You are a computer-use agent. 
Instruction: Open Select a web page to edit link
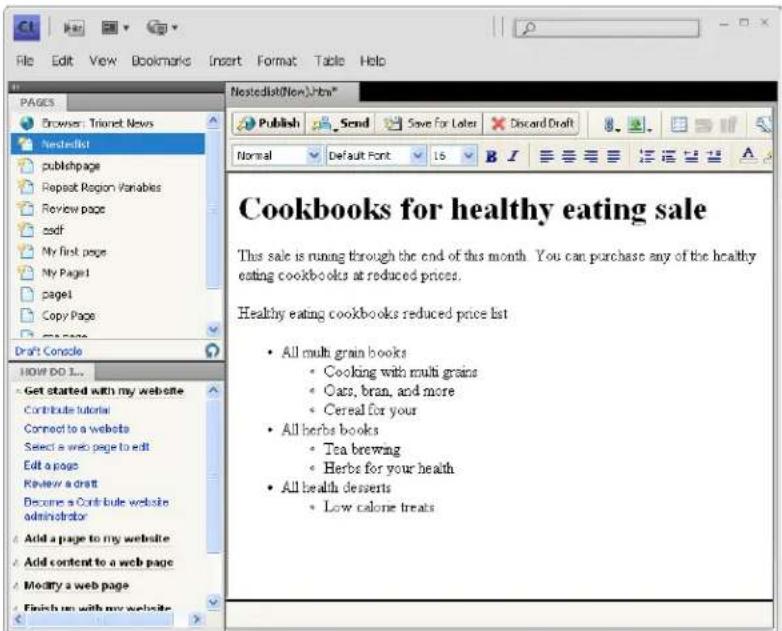pyautogui.click(x=87, y=447)
